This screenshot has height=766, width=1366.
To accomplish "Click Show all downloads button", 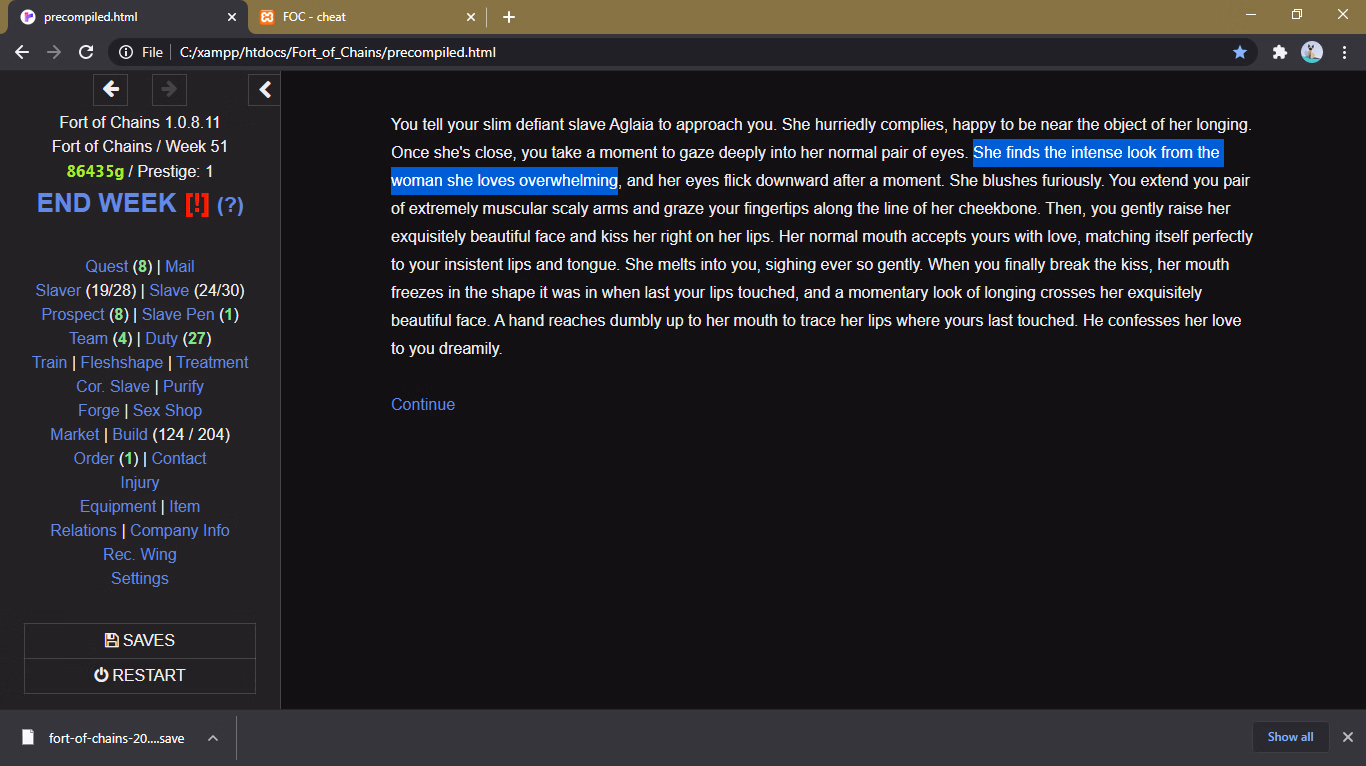I will (1290, 737).
